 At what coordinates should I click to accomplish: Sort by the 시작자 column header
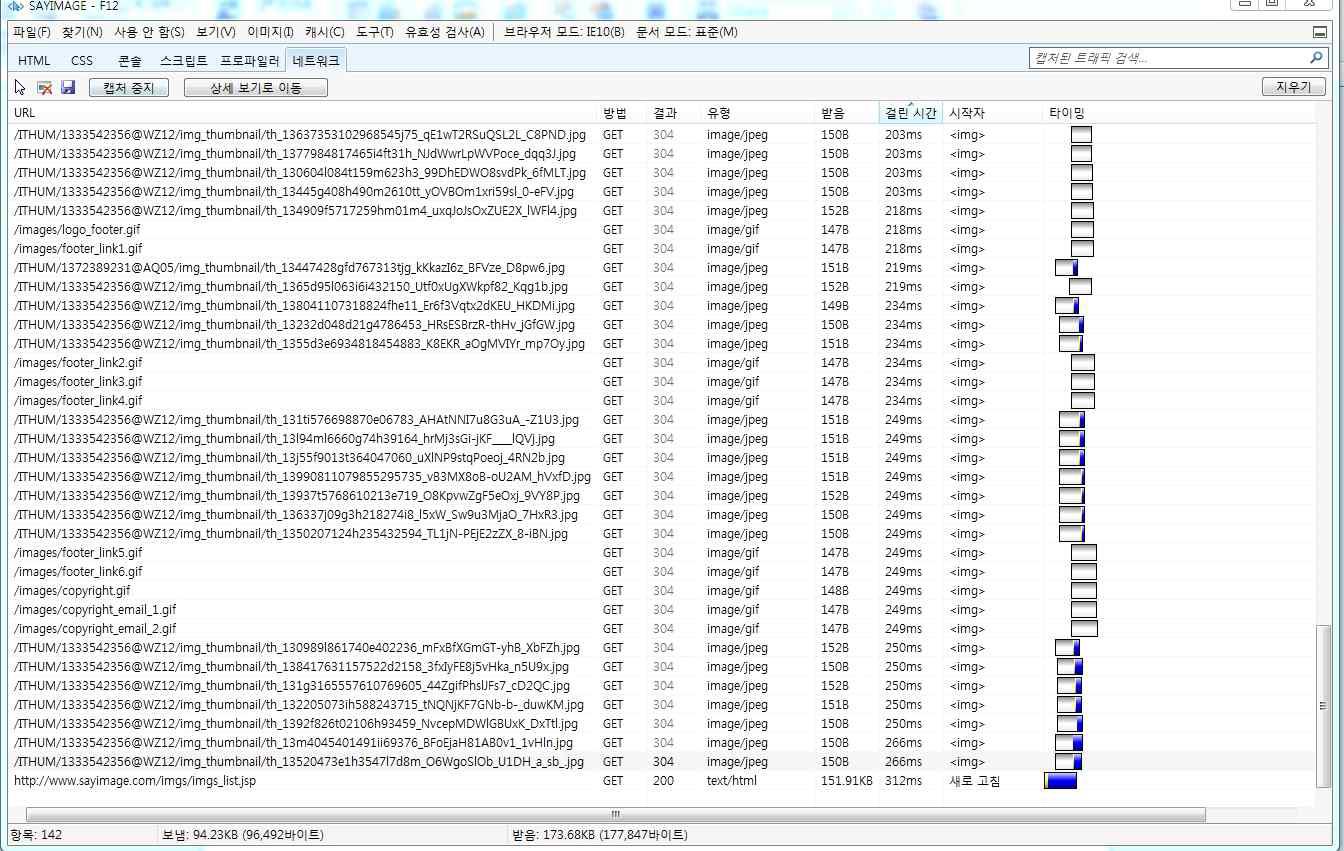992,113
